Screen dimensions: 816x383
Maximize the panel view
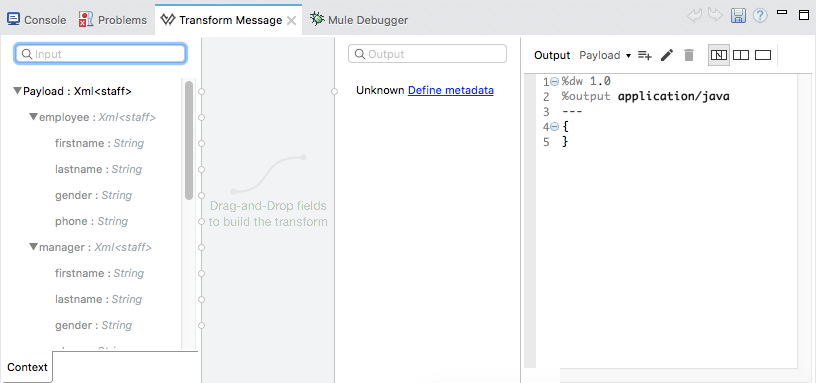pos(804,15)
